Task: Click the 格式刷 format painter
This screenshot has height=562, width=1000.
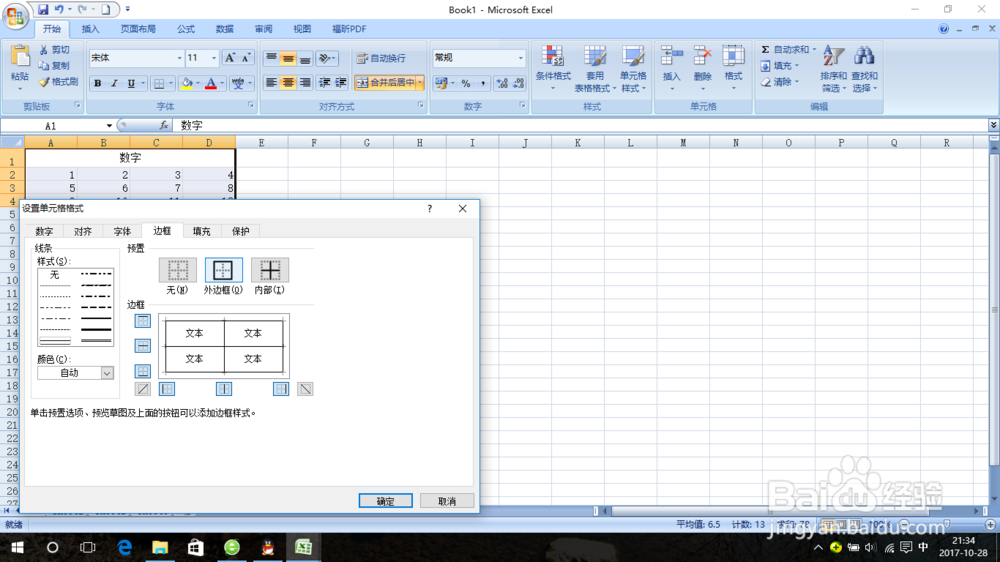Action: click(x=58, y=82)
